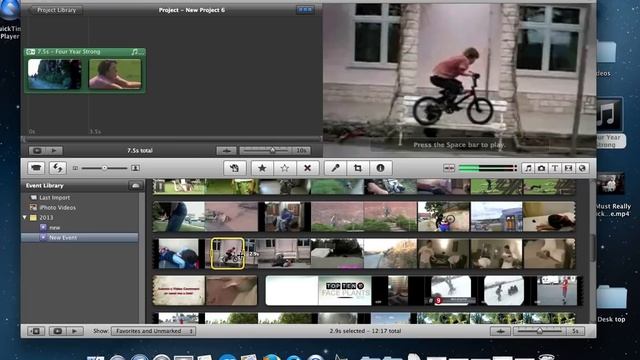
Task: Click the green '7.5s – Four Year Strong' audio header
Action: coord(84,52)
